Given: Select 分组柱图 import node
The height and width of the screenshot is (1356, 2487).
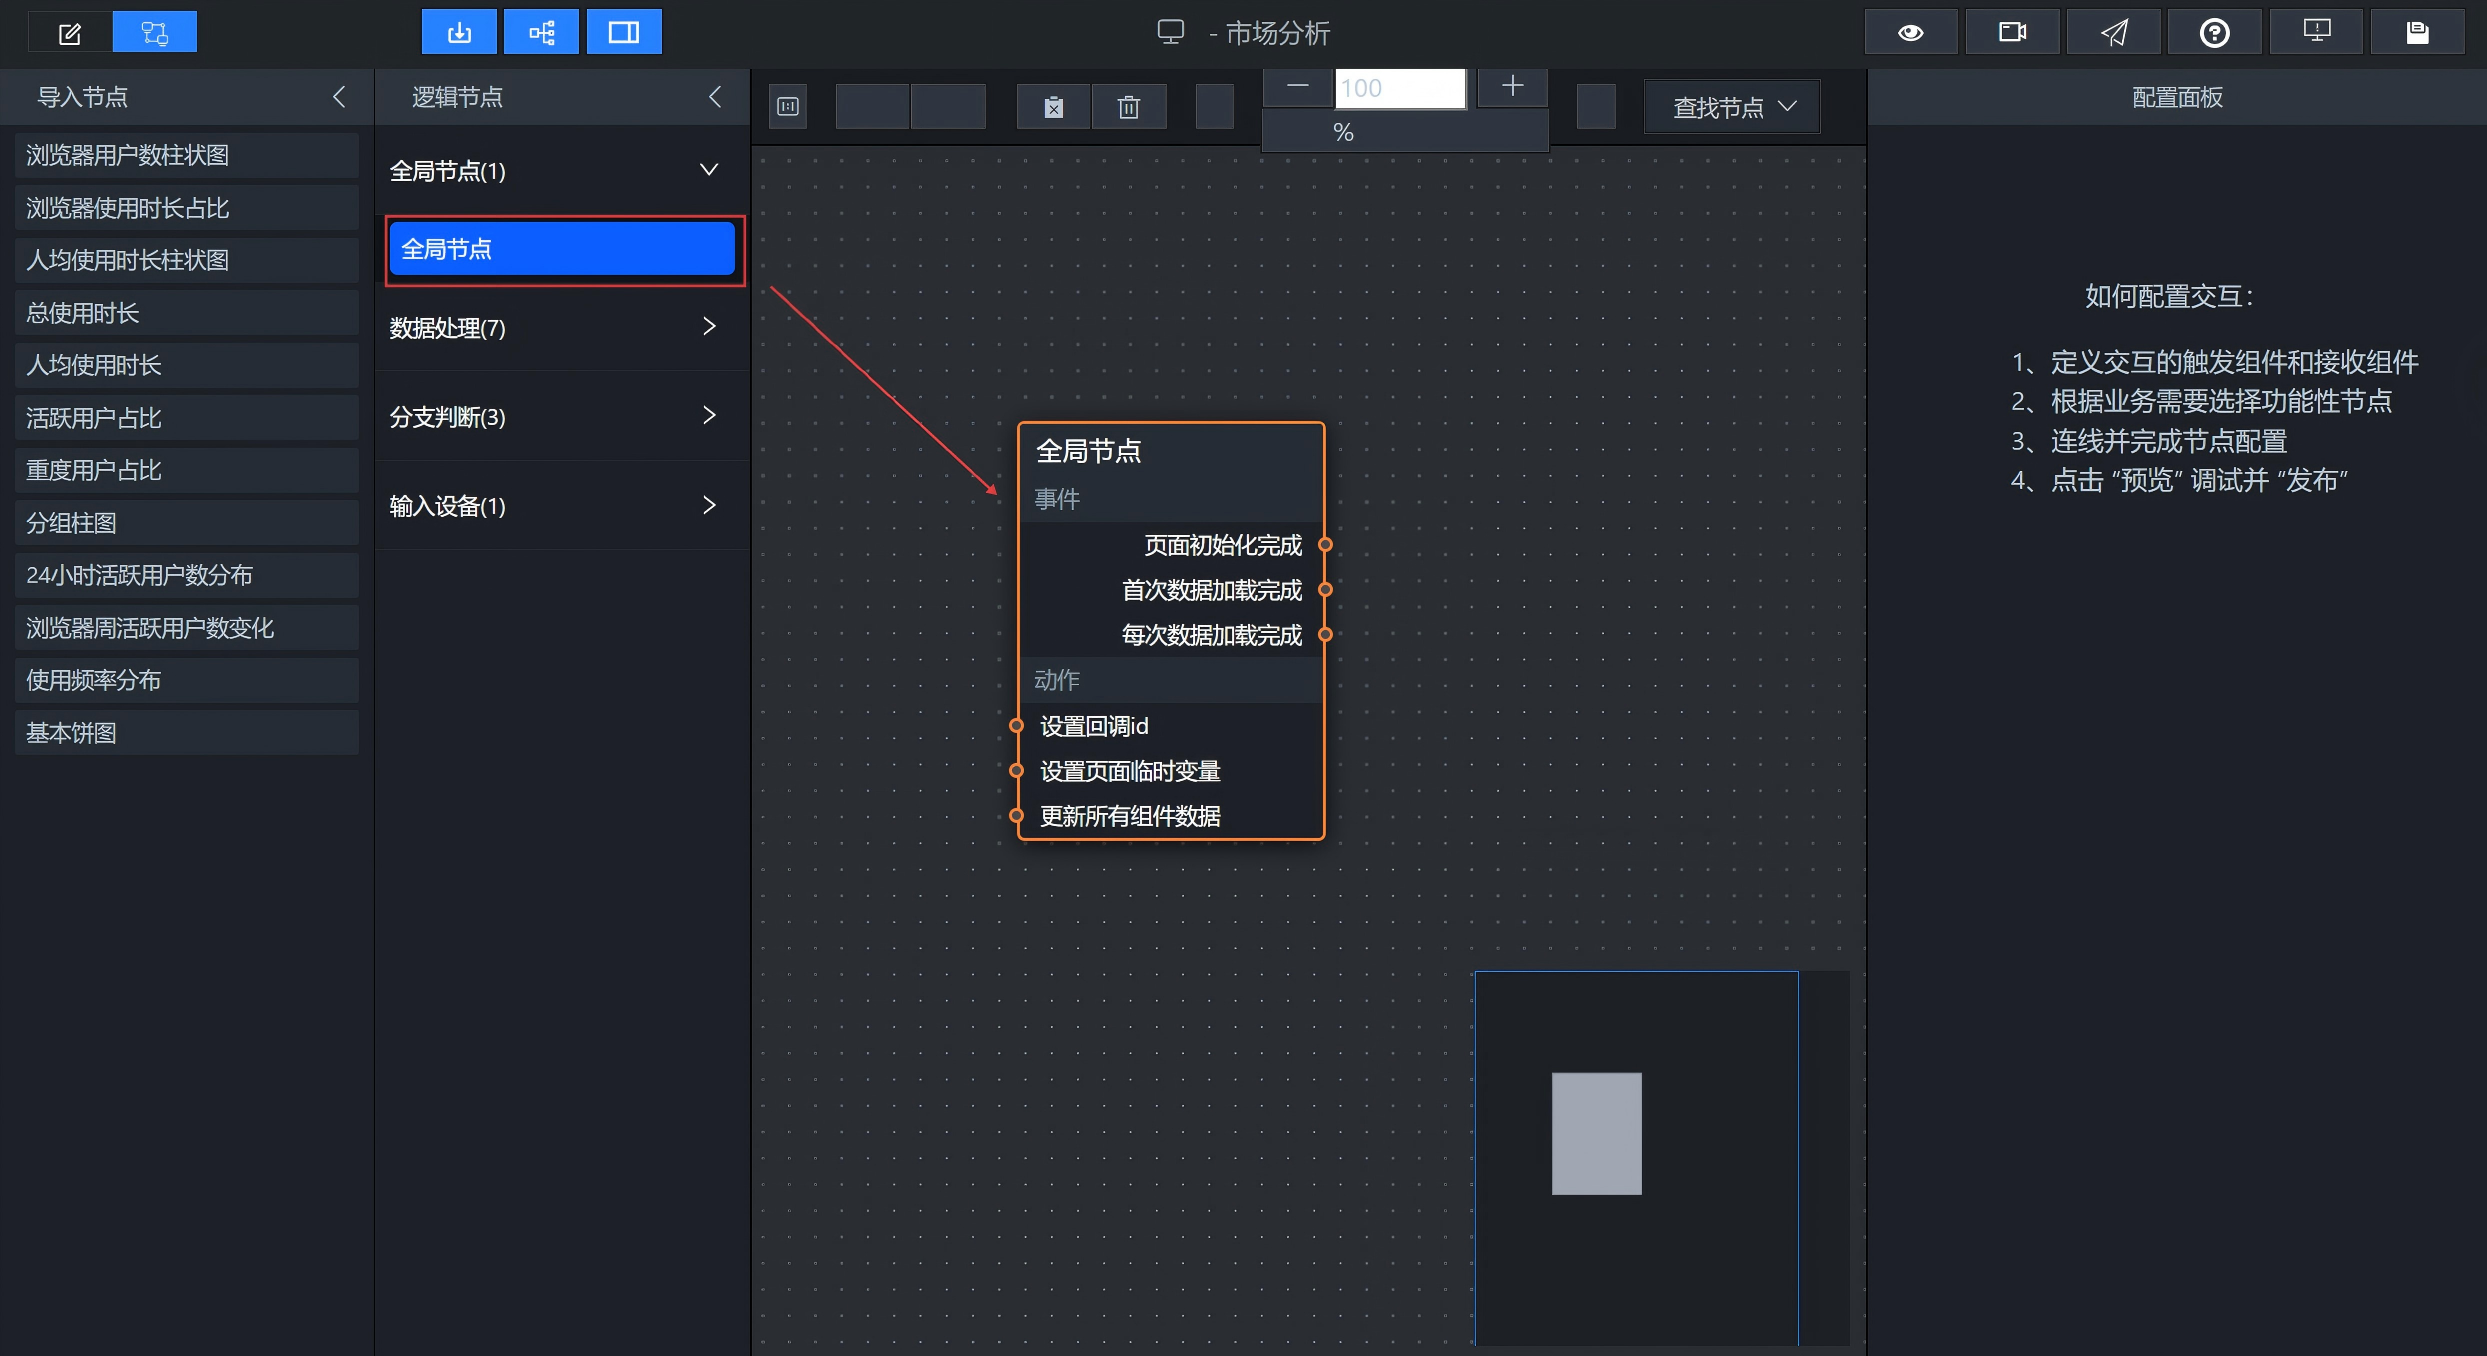Looking at the screenshot, I should (x=187, y=523).
